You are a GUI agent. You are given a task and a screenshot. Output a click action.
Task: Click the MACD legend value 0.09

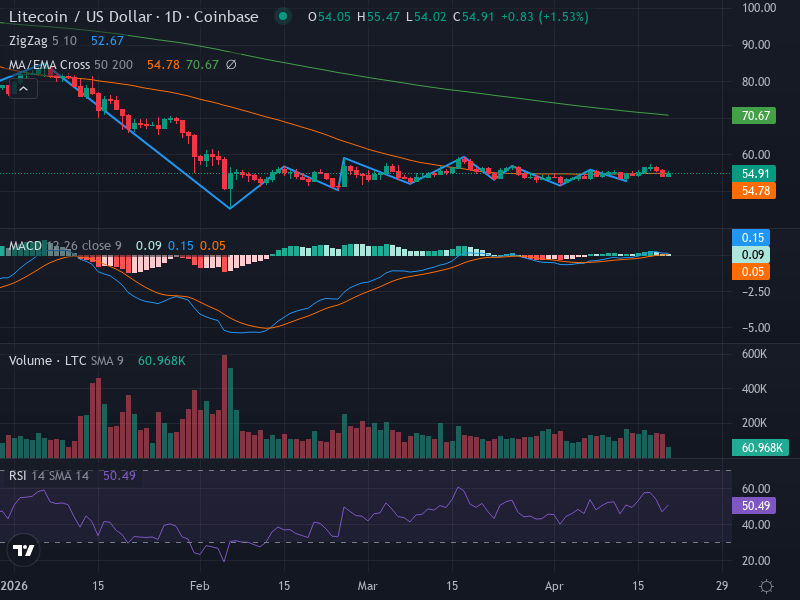(x=148, y=246)
